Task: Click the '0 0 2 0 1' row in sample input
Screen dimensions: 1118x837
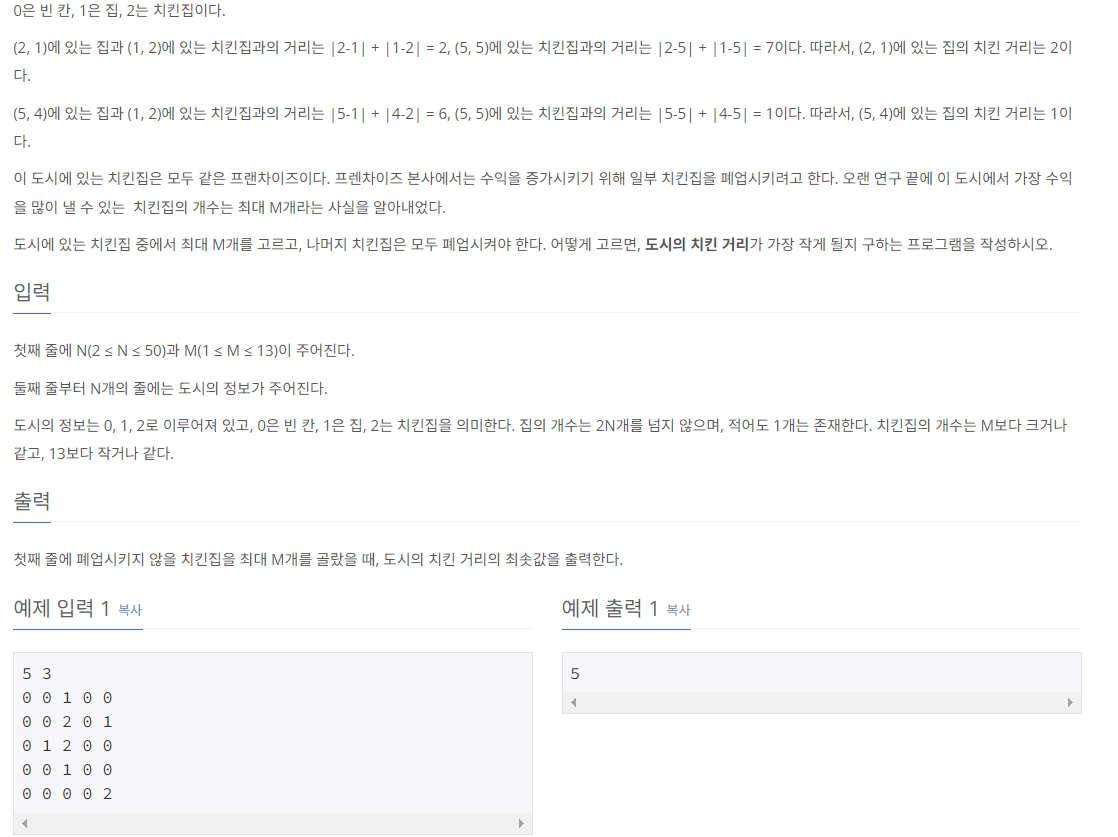Action: [x=67, y=722]
